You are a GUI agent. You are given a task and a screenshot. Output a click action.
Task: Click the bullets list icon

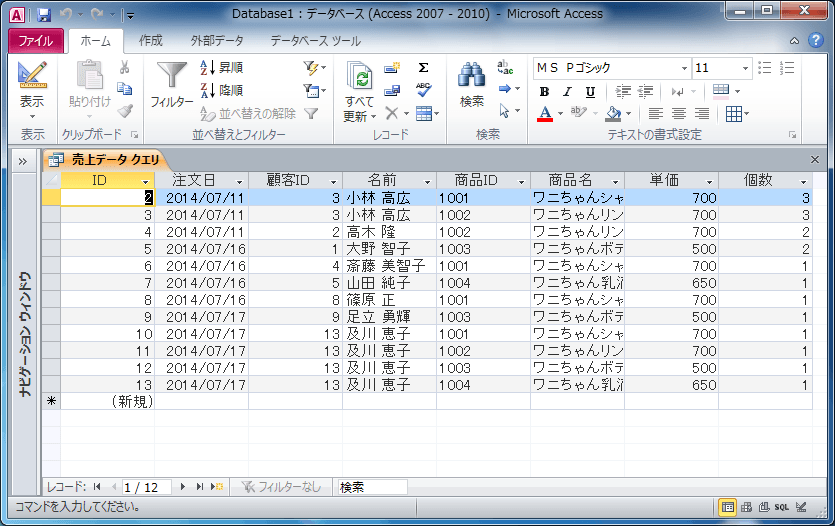coord(765,68)
